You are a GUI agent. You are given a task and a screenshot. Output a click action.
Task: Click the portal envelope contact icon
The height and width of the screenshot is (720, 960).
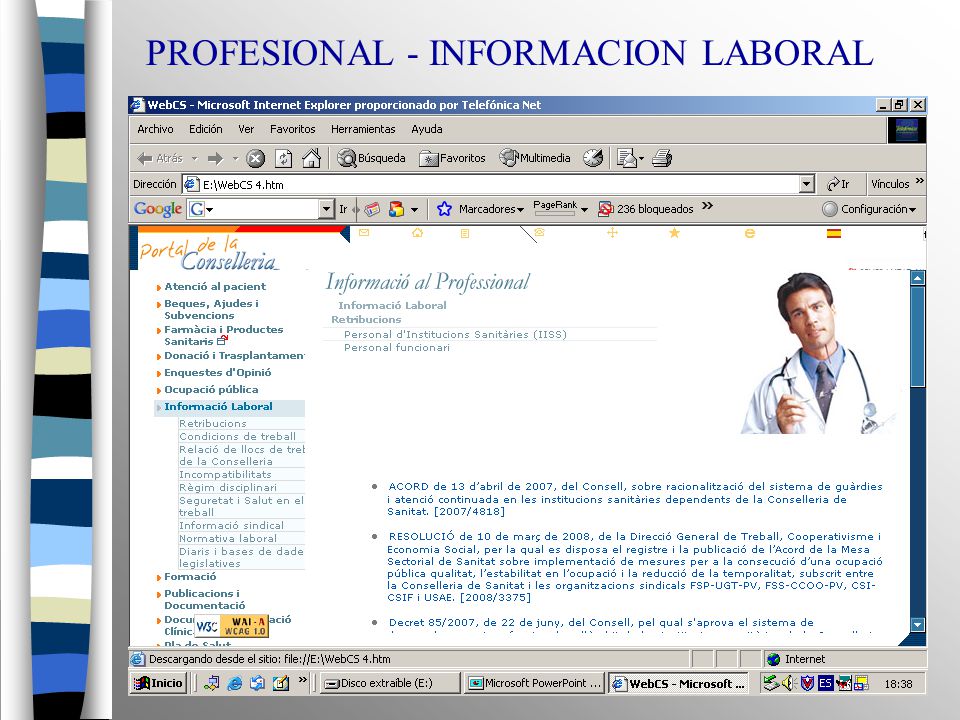(x=364, y=233)
